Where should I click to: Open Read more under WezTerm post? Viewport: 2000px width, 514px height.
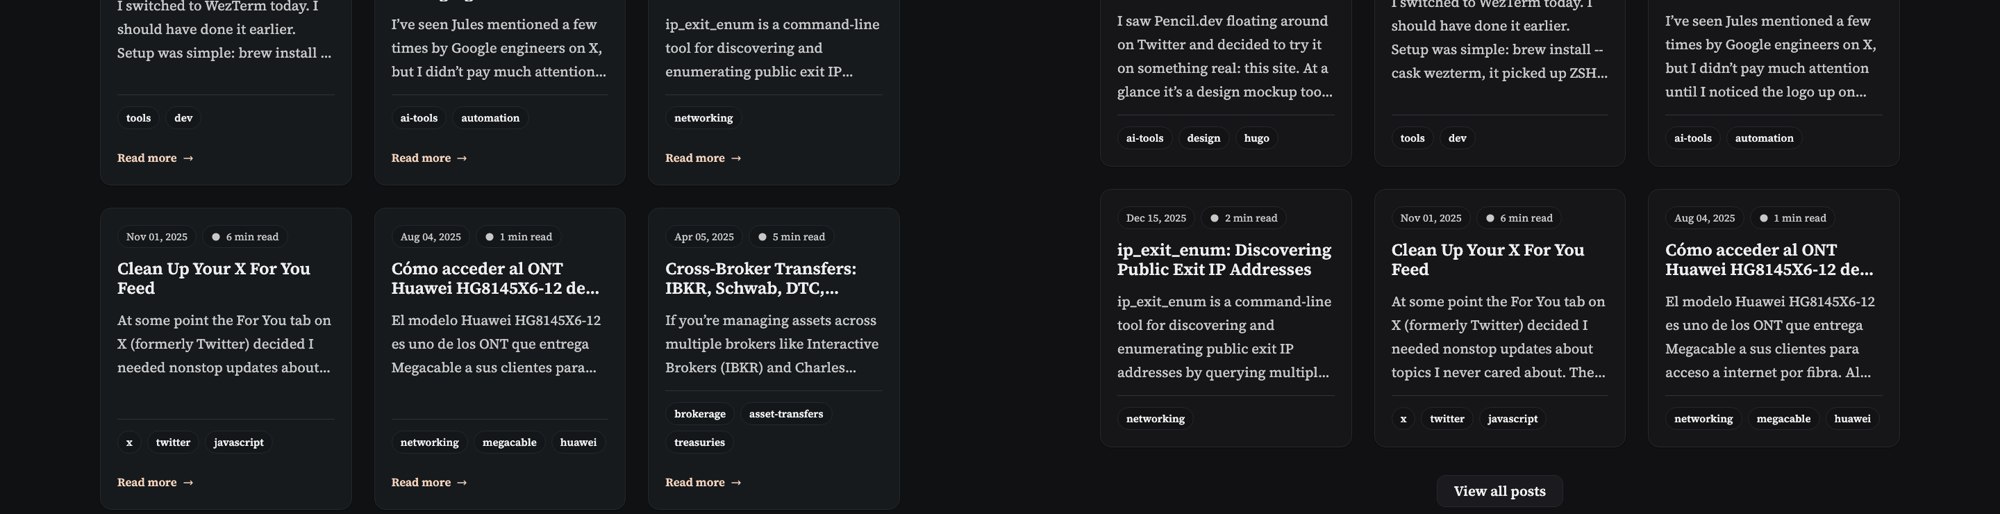click(x=155, y=158)
